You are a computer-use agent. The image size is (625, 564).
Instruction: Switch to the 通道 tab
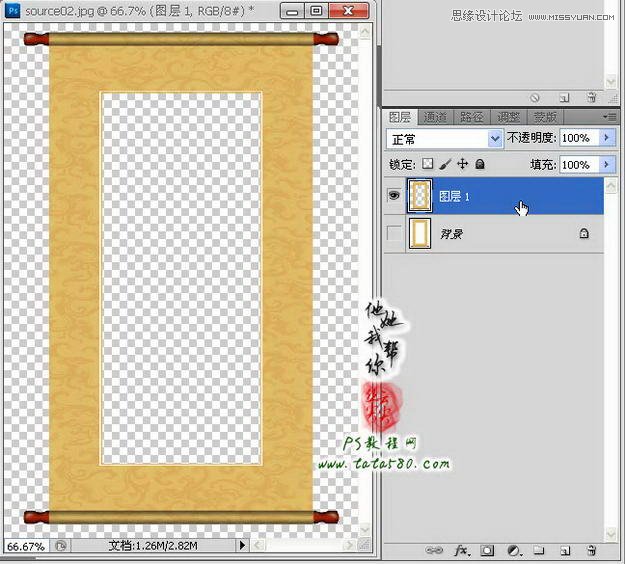click(x=435, y=117)
